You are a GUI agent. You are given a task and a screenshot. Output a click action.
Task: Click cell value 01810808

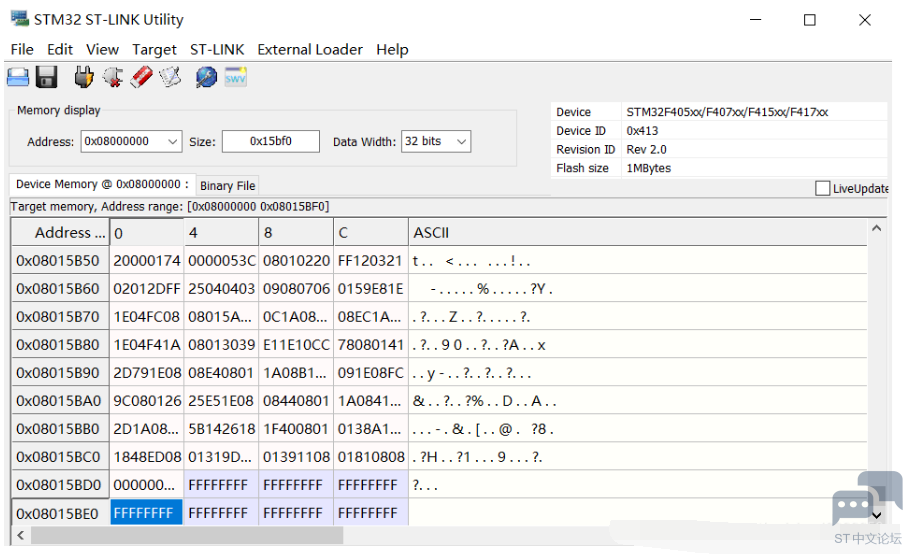(371, 457)
